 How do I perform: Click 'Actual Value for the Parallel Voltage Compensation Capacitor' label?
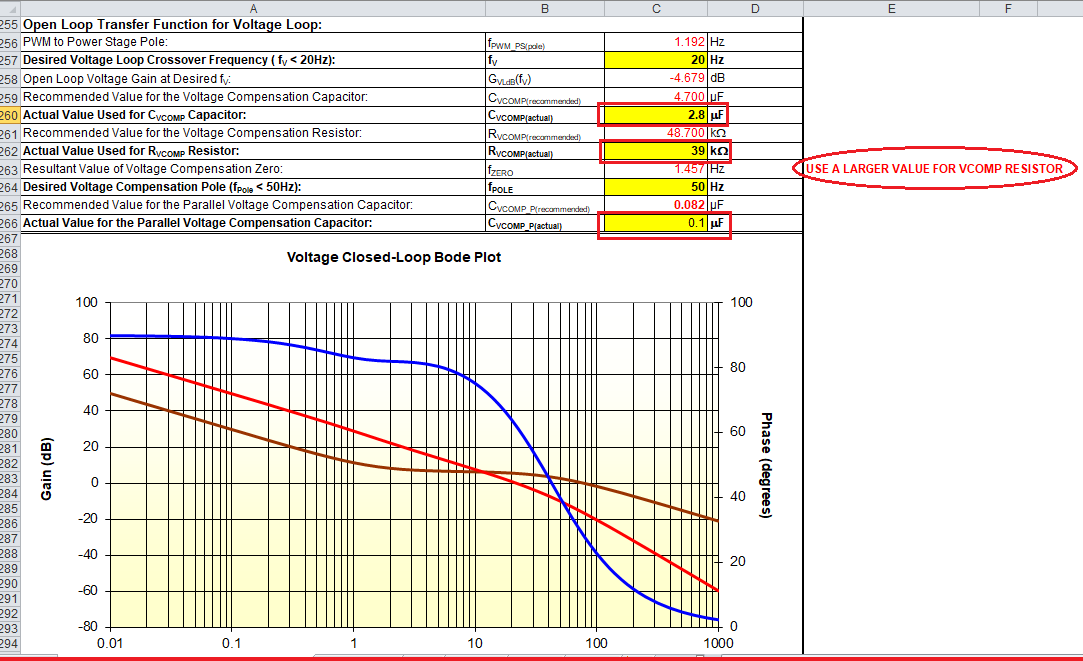click(198, 223)
